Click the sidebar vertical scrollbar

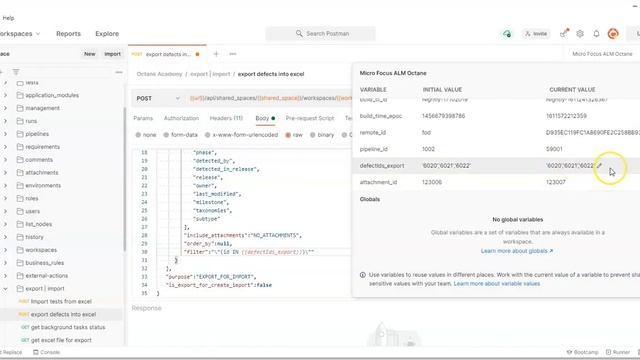click(124, 180)
